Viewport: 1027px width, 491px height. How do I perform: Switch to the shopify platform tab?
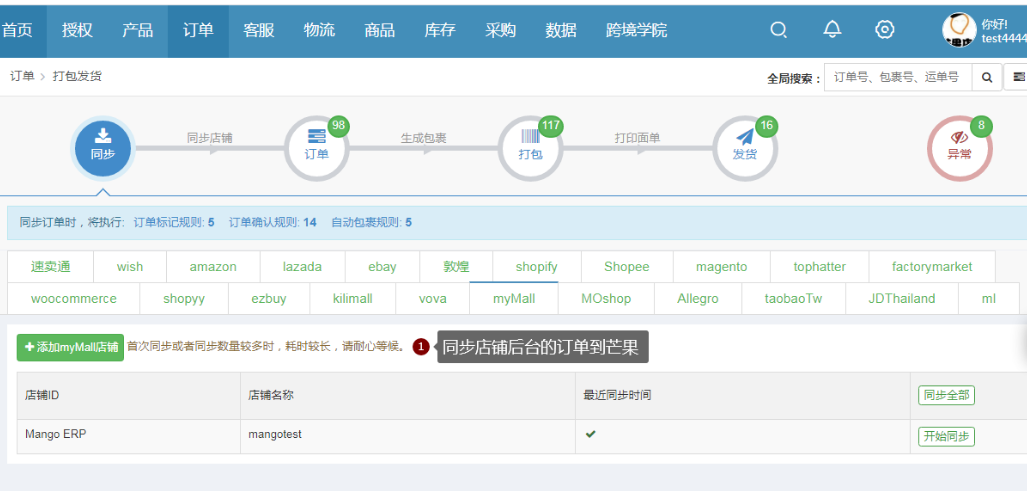click(x=536, y=266)
